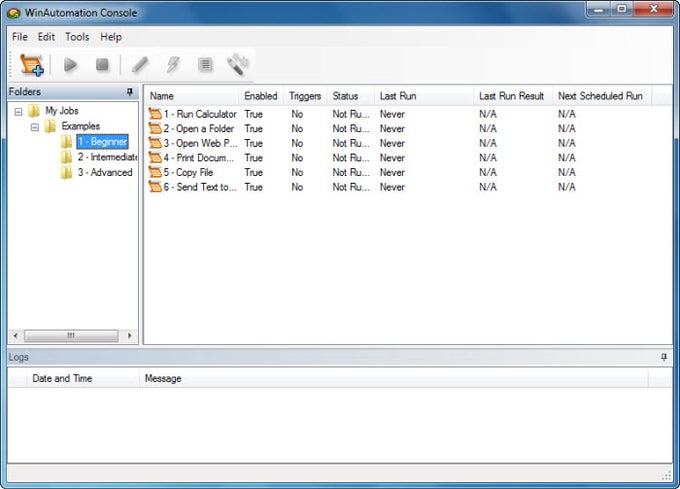Select job '5 - Copy File'
680x489 pixels.
click(x=188, y=172)
